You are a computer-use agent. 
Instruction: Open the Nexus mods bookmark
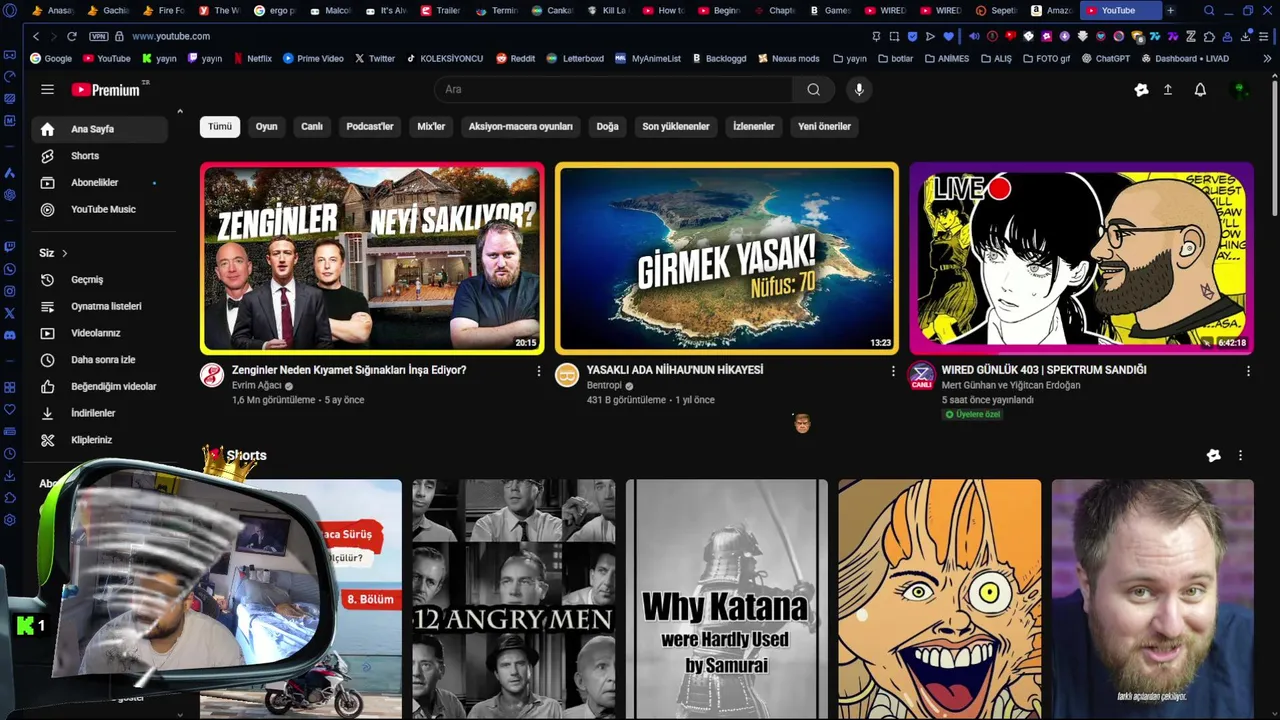[789, 58]
